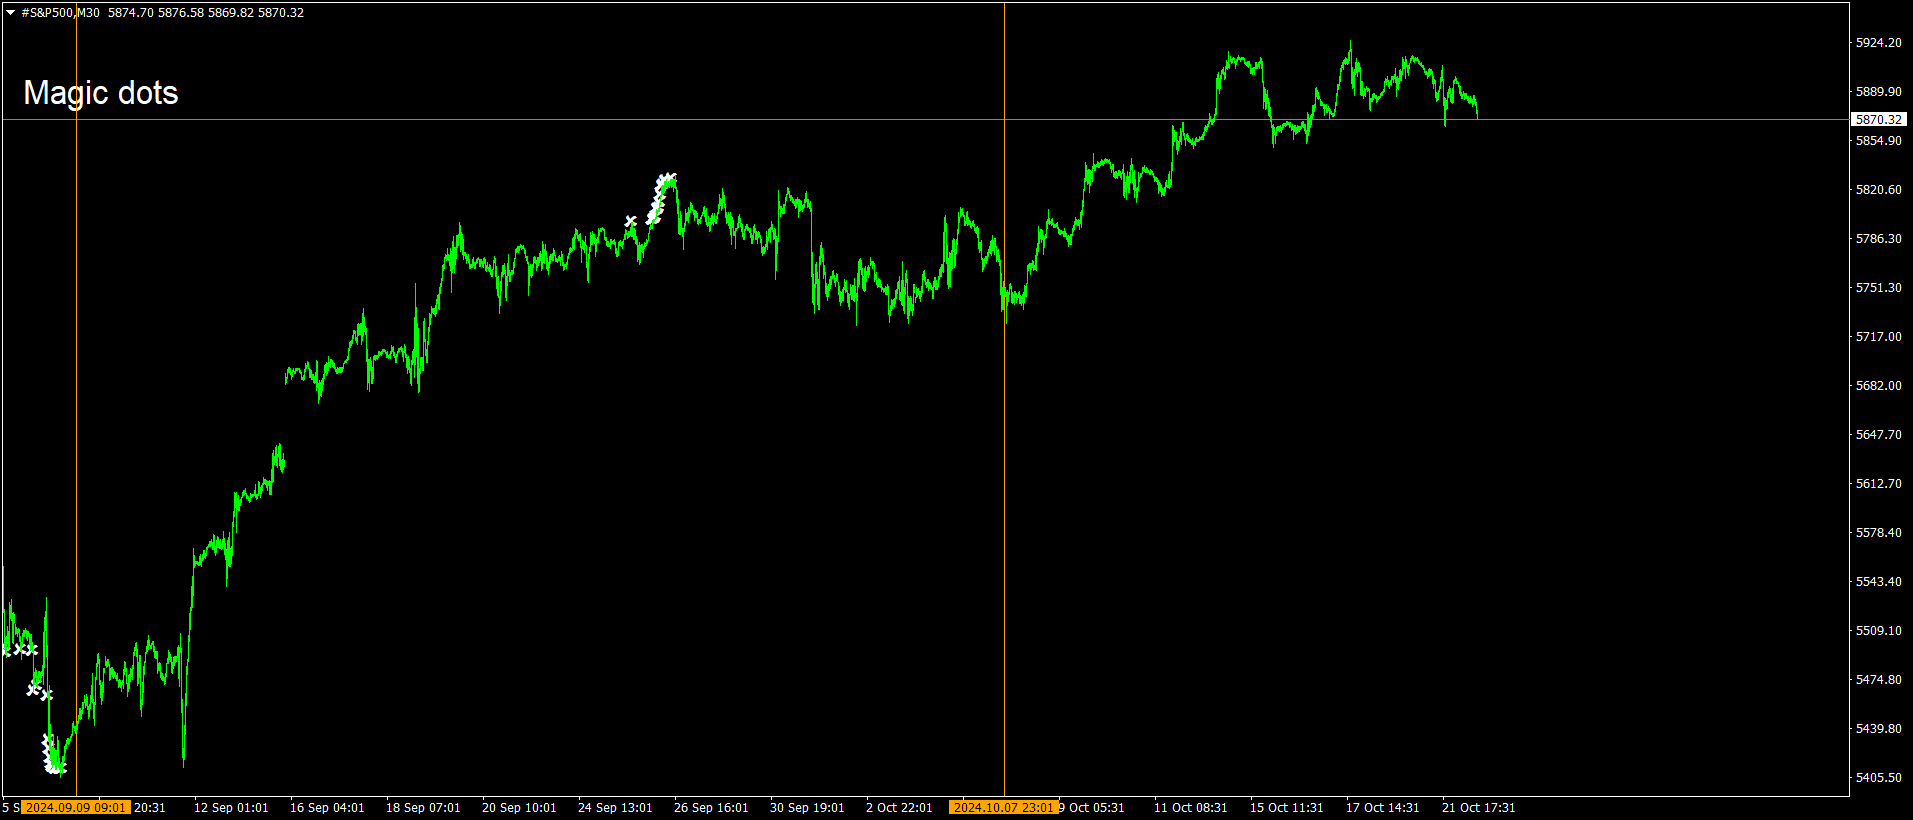The image size is (1913, 820).
Task: Select the 26 Sep 16:01 time axis label
Action: [711, 808]
